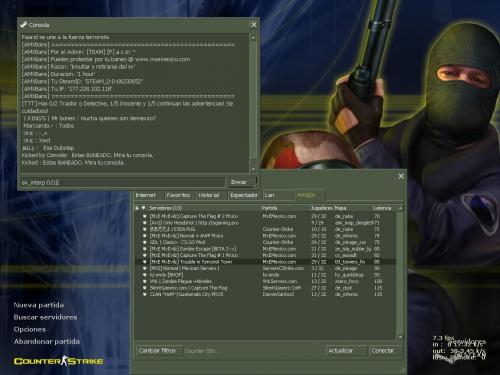
Task: Close the server browser window with its X
Action: click(x=401, y=176)
